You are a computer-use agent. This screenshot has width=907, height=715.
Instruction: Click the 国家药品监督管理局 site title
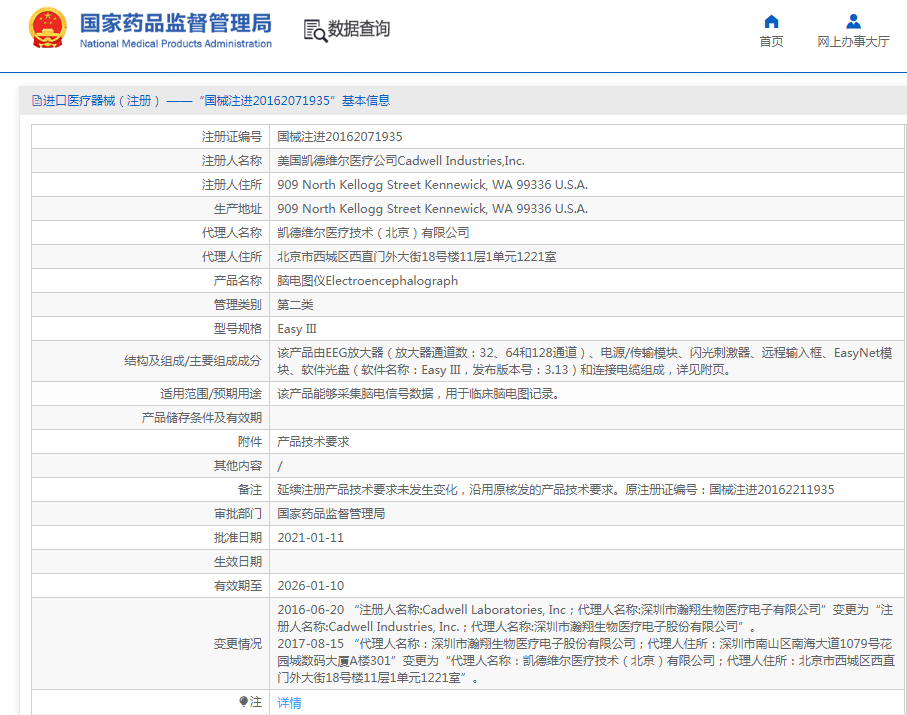(175, 22)
